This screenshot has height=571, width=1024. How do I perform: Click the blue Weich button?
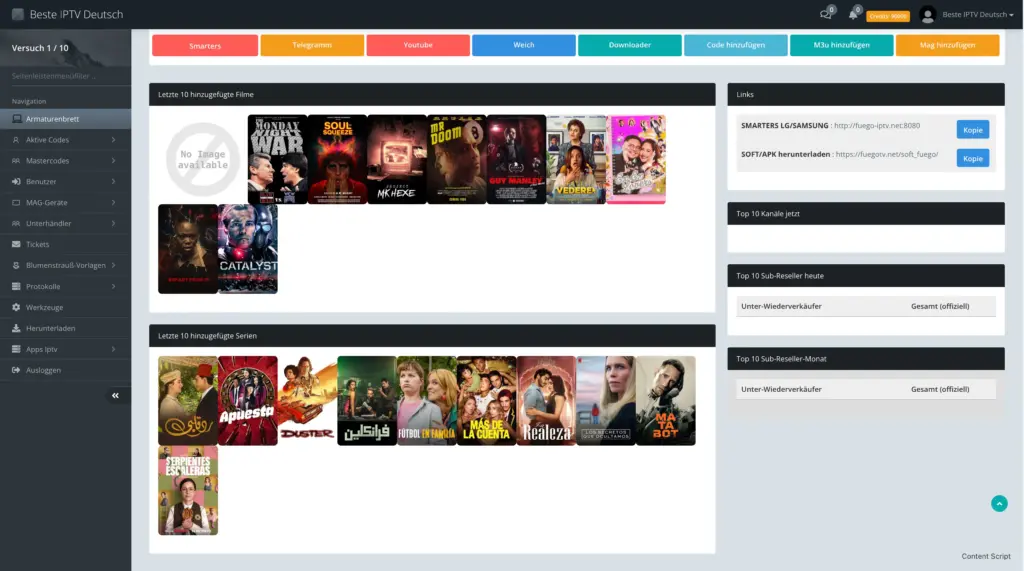[524, 45]
